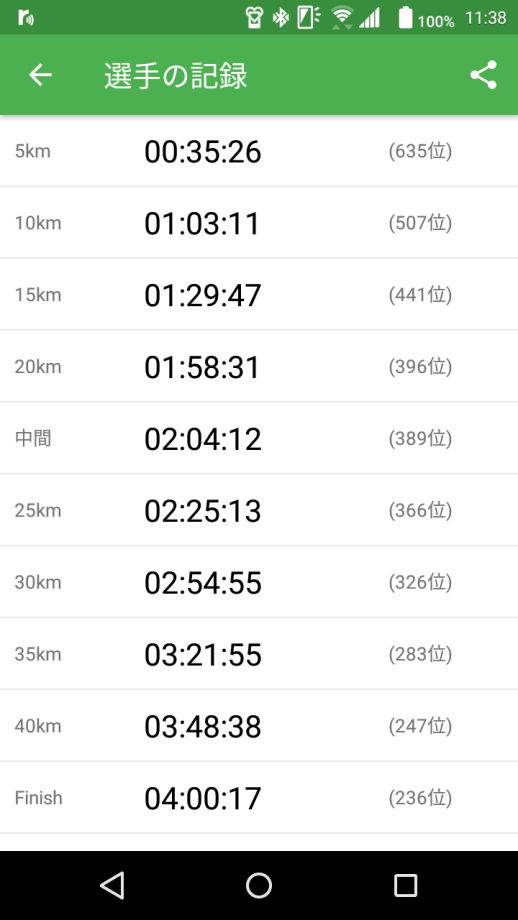
Task: Tap the 15km rank (441位)
Action: pyautogui.click(x=420, y=295)
